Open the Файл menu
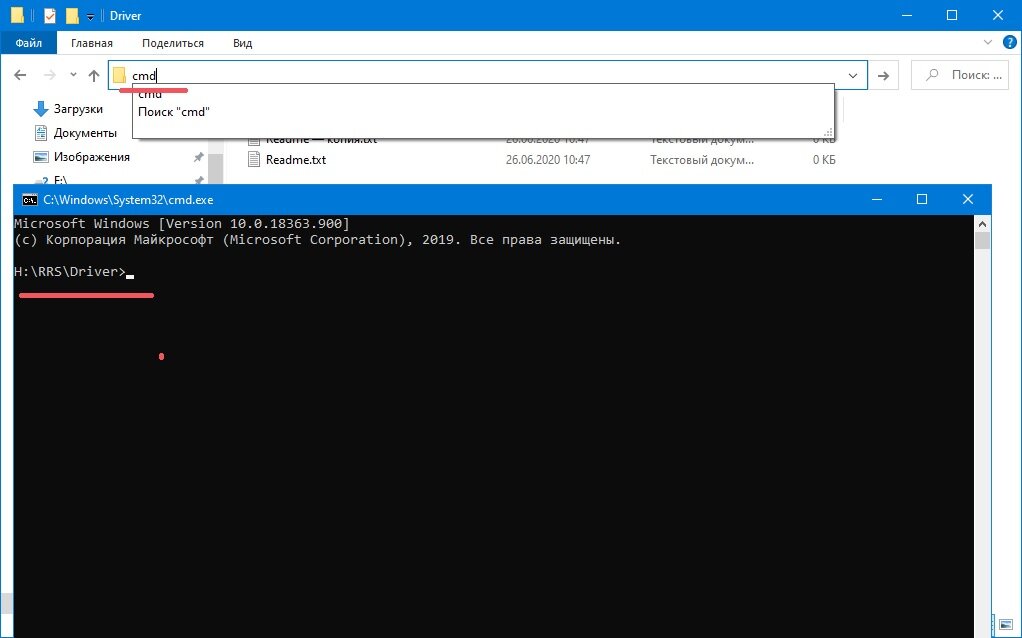 (x=29, y=42)
